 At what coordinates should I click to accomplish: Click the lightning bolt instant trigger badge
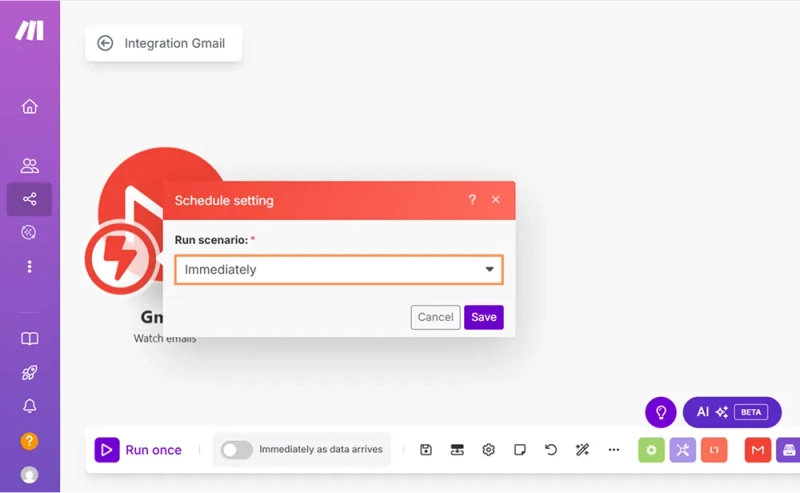(120, 259)
